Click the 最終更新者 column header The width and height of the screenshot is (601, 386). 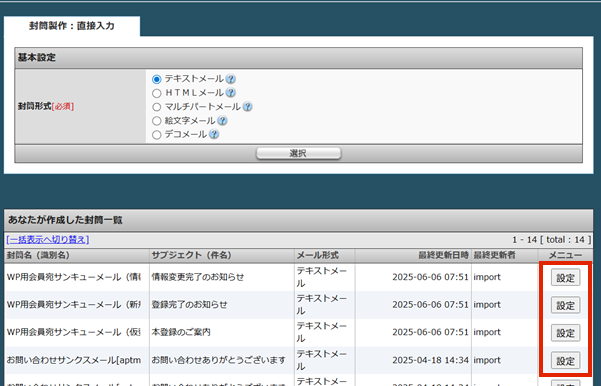click(x=494, y=255)
